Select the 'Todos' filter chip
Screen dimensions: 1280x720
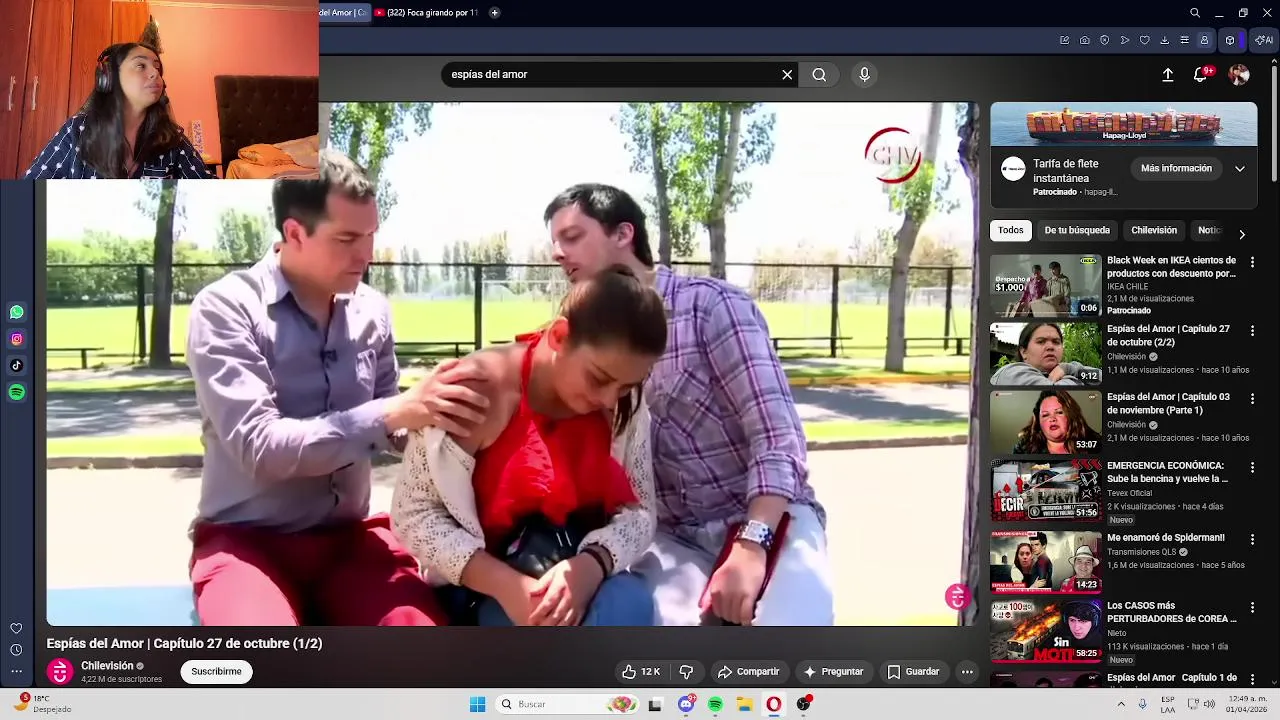point(1011,230)
